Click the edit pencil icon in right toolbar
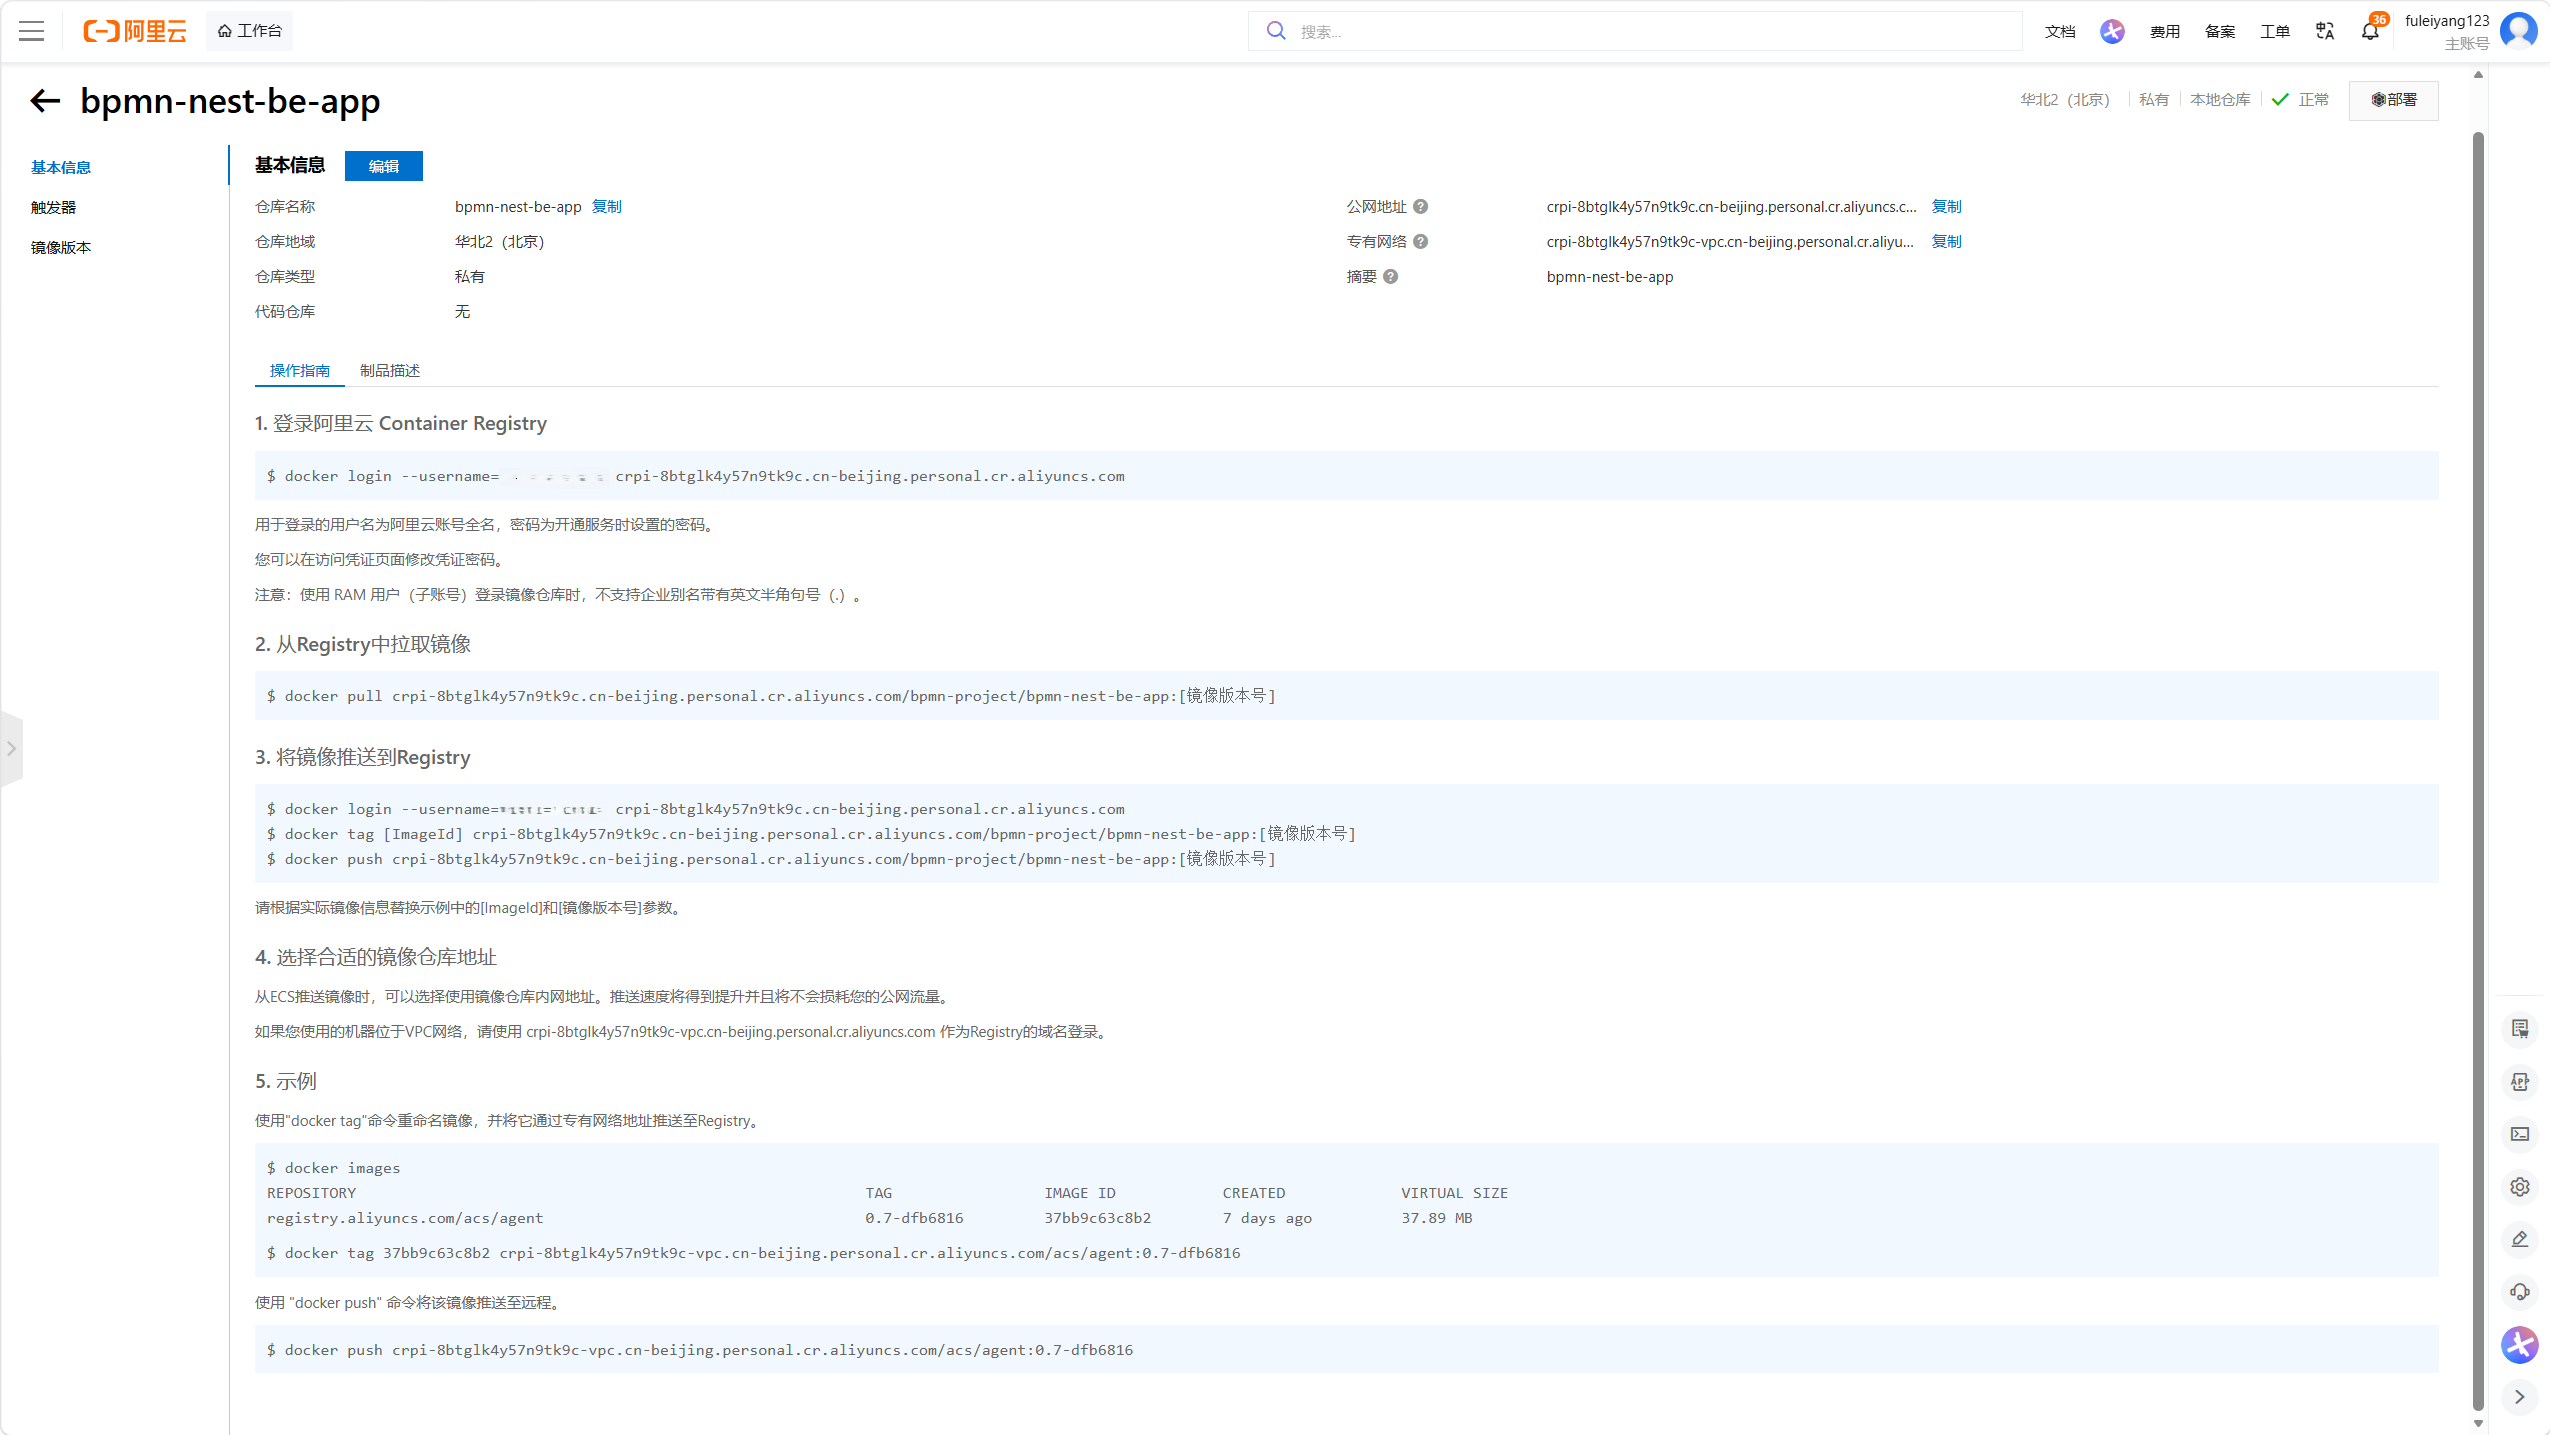The height and width of the screenshot is (1435, 2550). click(x=2520, y=1240)
